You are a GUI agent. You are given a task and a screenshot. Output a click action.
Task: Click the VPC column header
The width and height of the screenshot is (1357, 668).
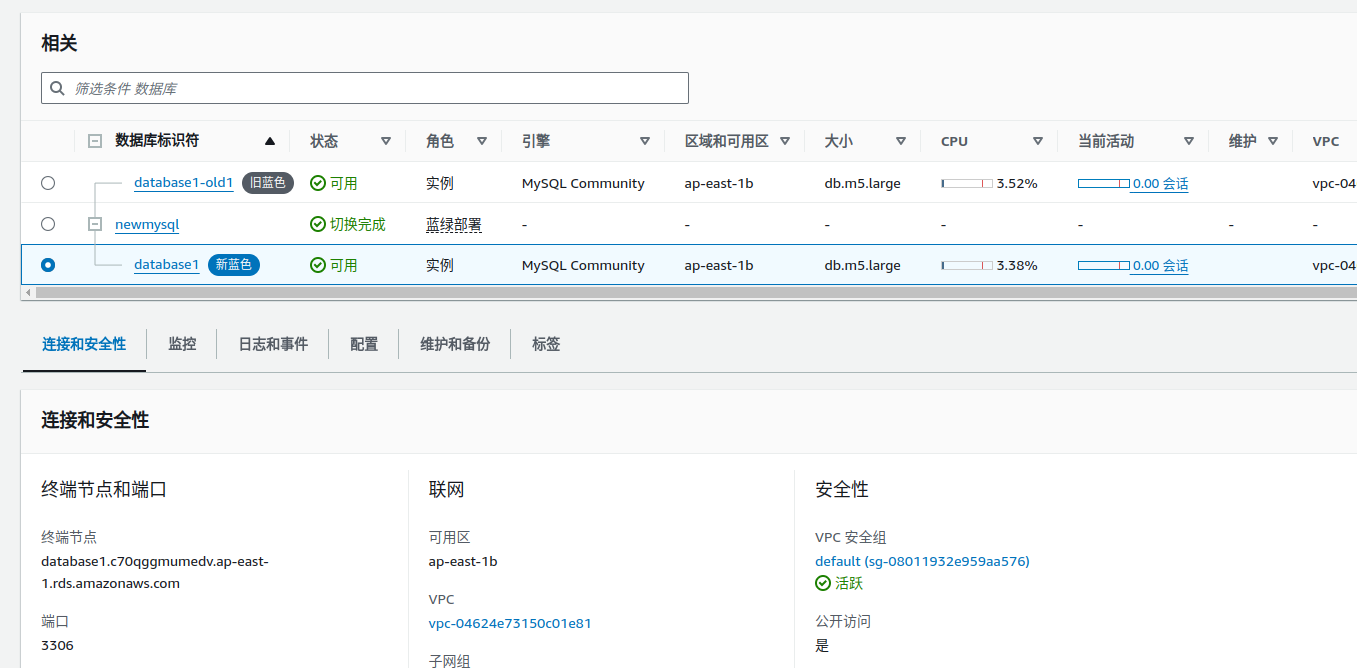point(1325,141)
